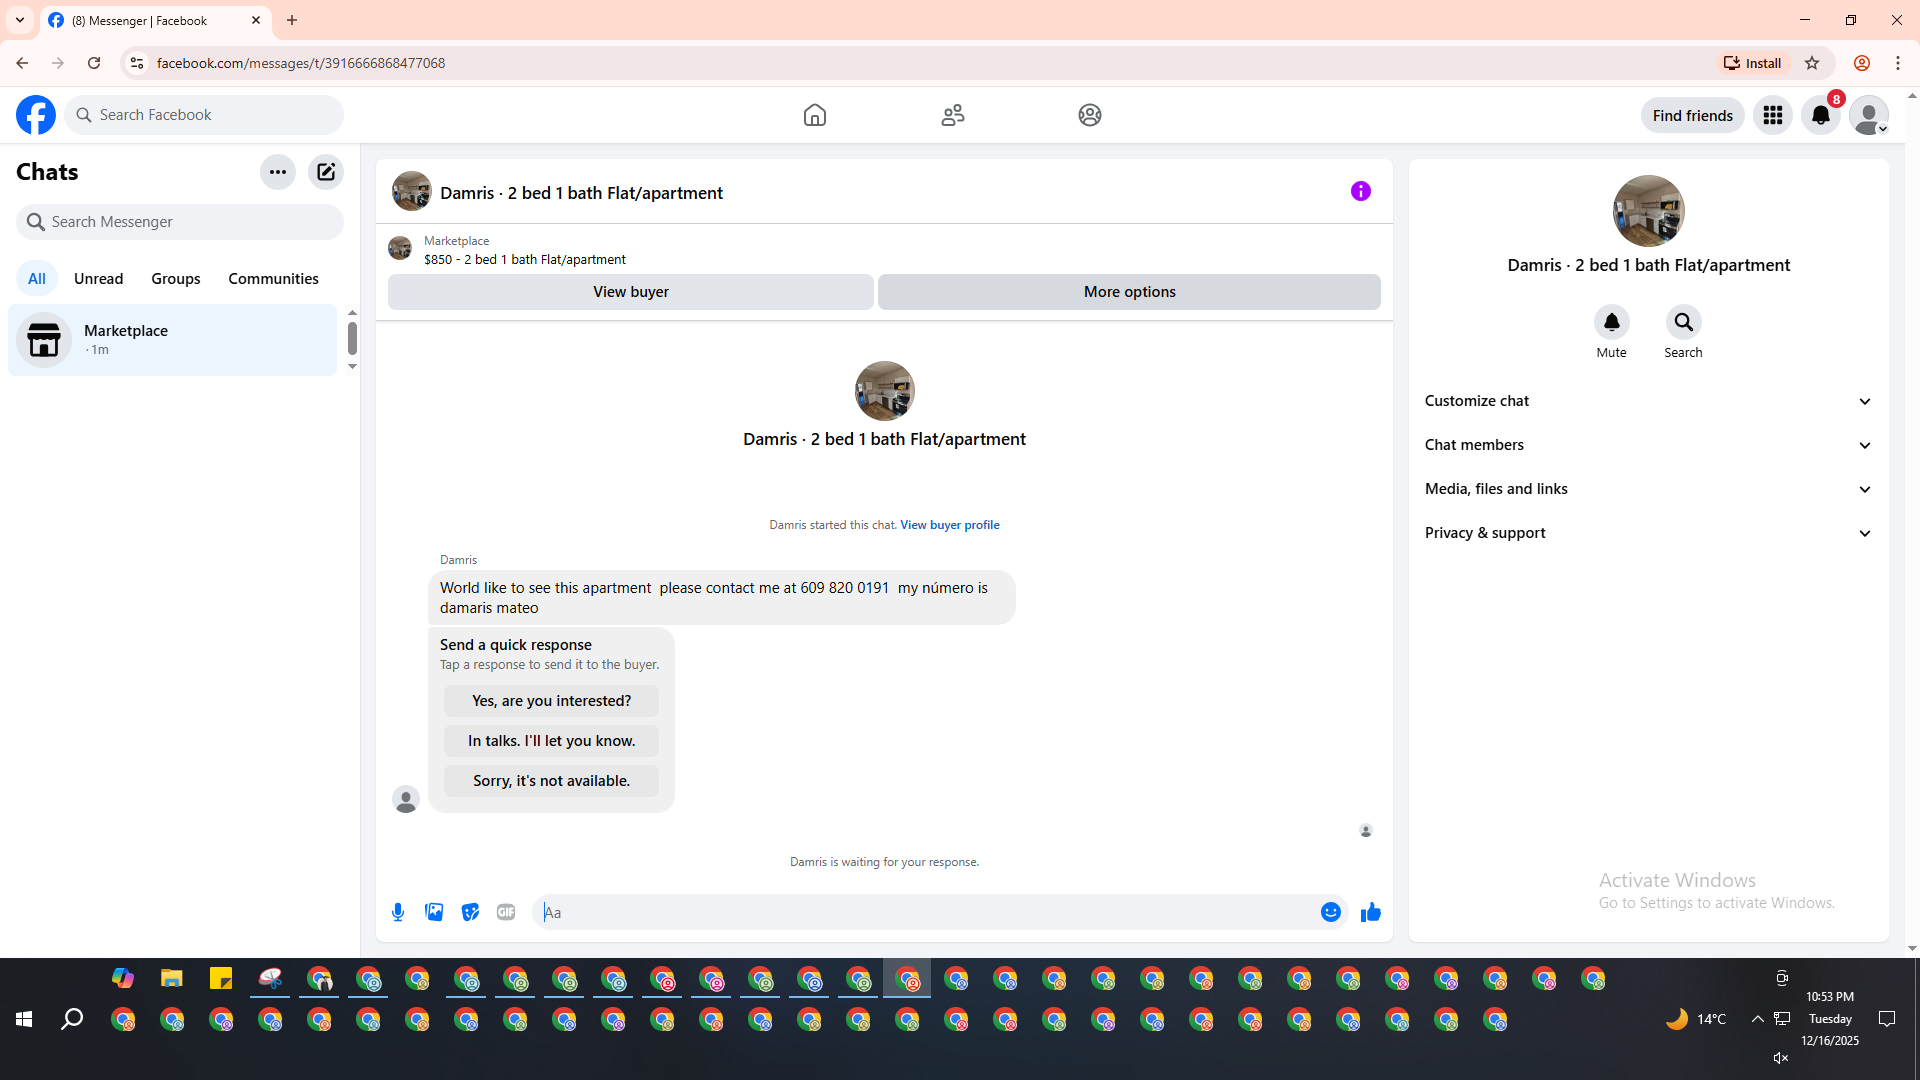
Task: Go back to the previous page
Action: pyautogui.click(x=22, y=63)
